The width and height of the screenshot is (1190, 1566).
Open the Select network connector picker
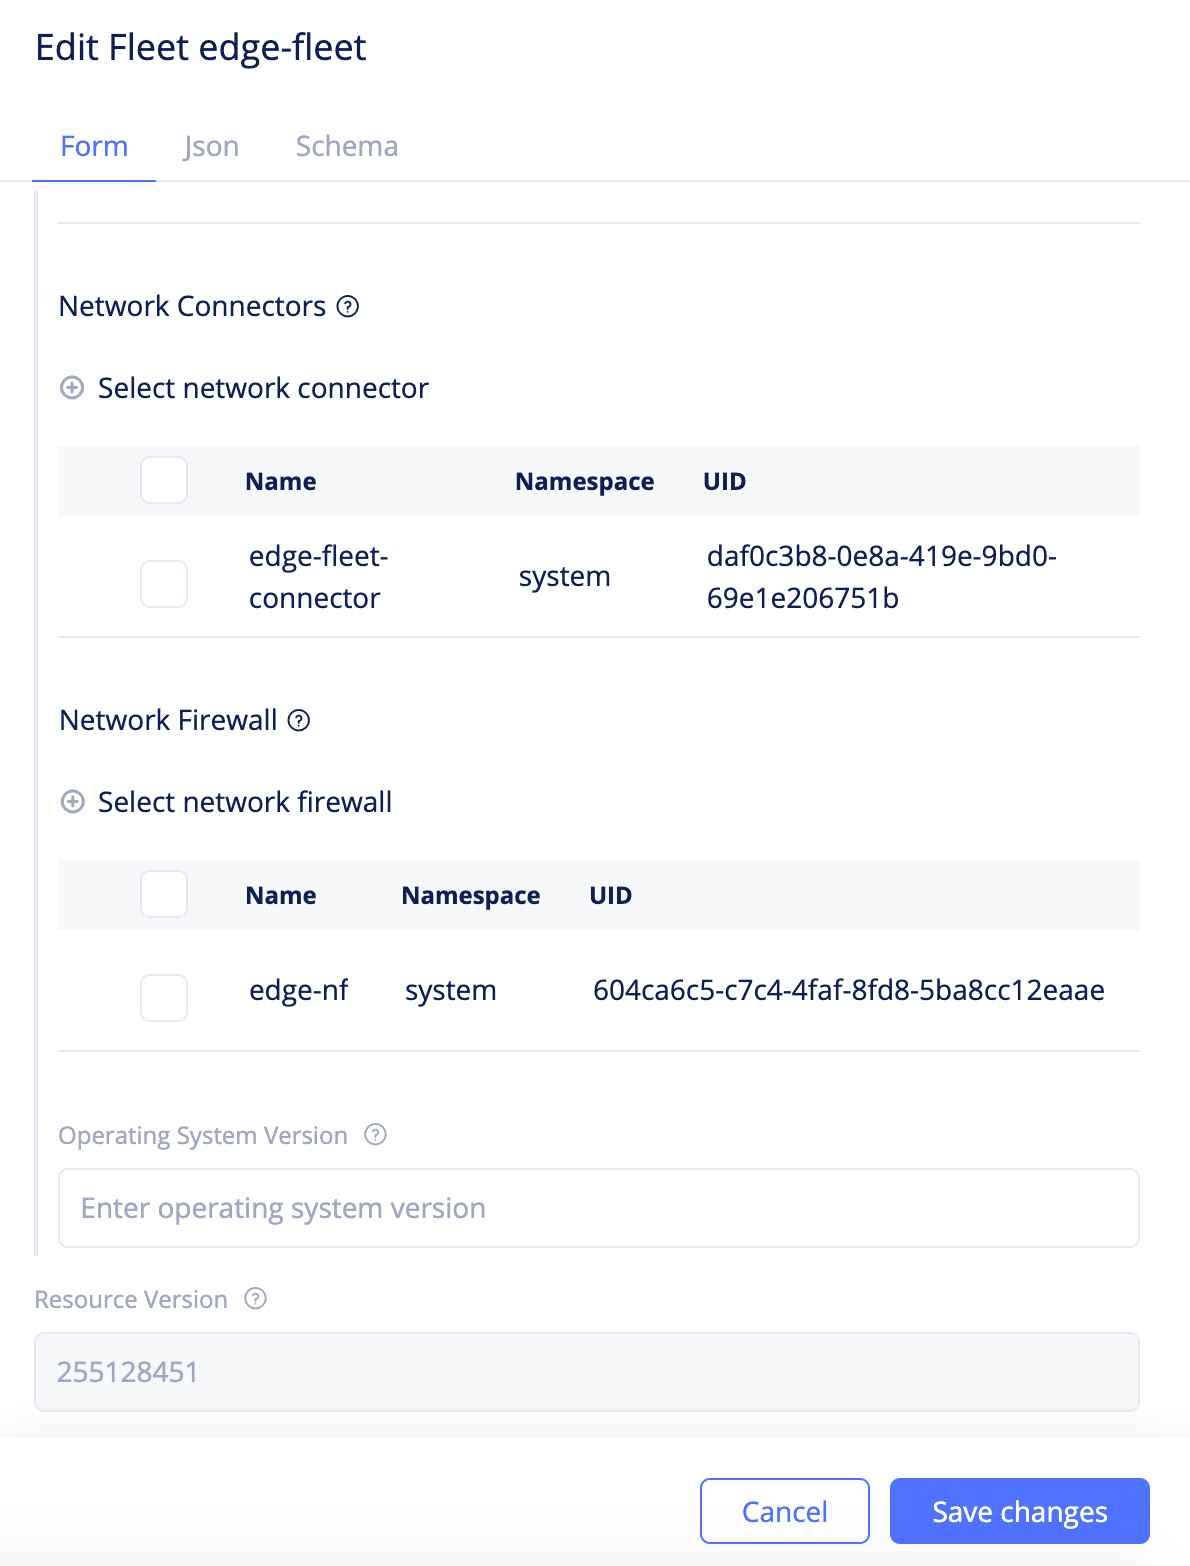pyautogui.click(x=262, y=388)
